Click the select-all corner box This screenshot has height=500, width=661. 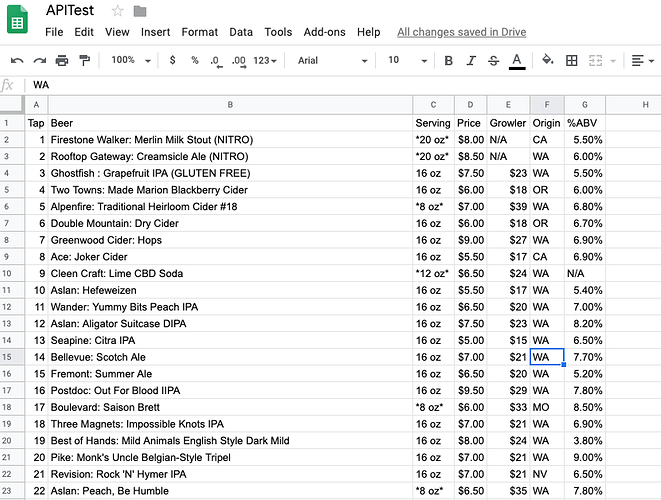click(x=11, y=104)
